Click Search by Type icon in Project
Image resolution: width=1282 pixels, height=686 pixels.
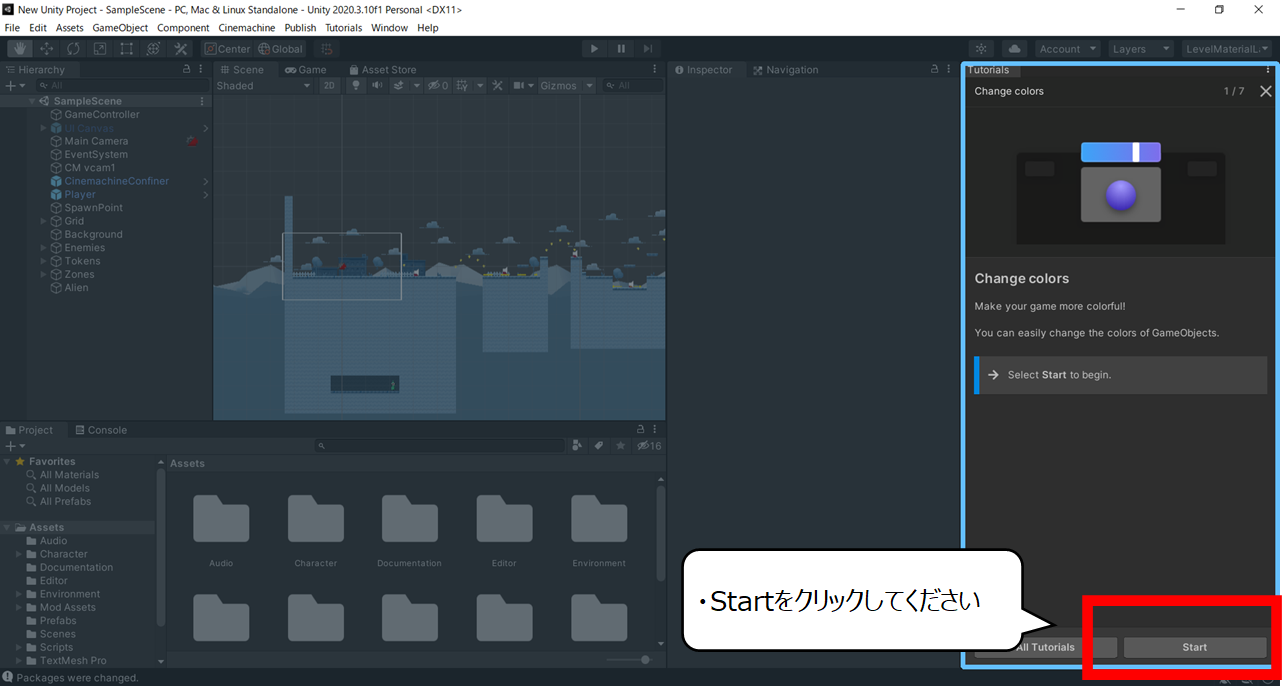(577, 446)
